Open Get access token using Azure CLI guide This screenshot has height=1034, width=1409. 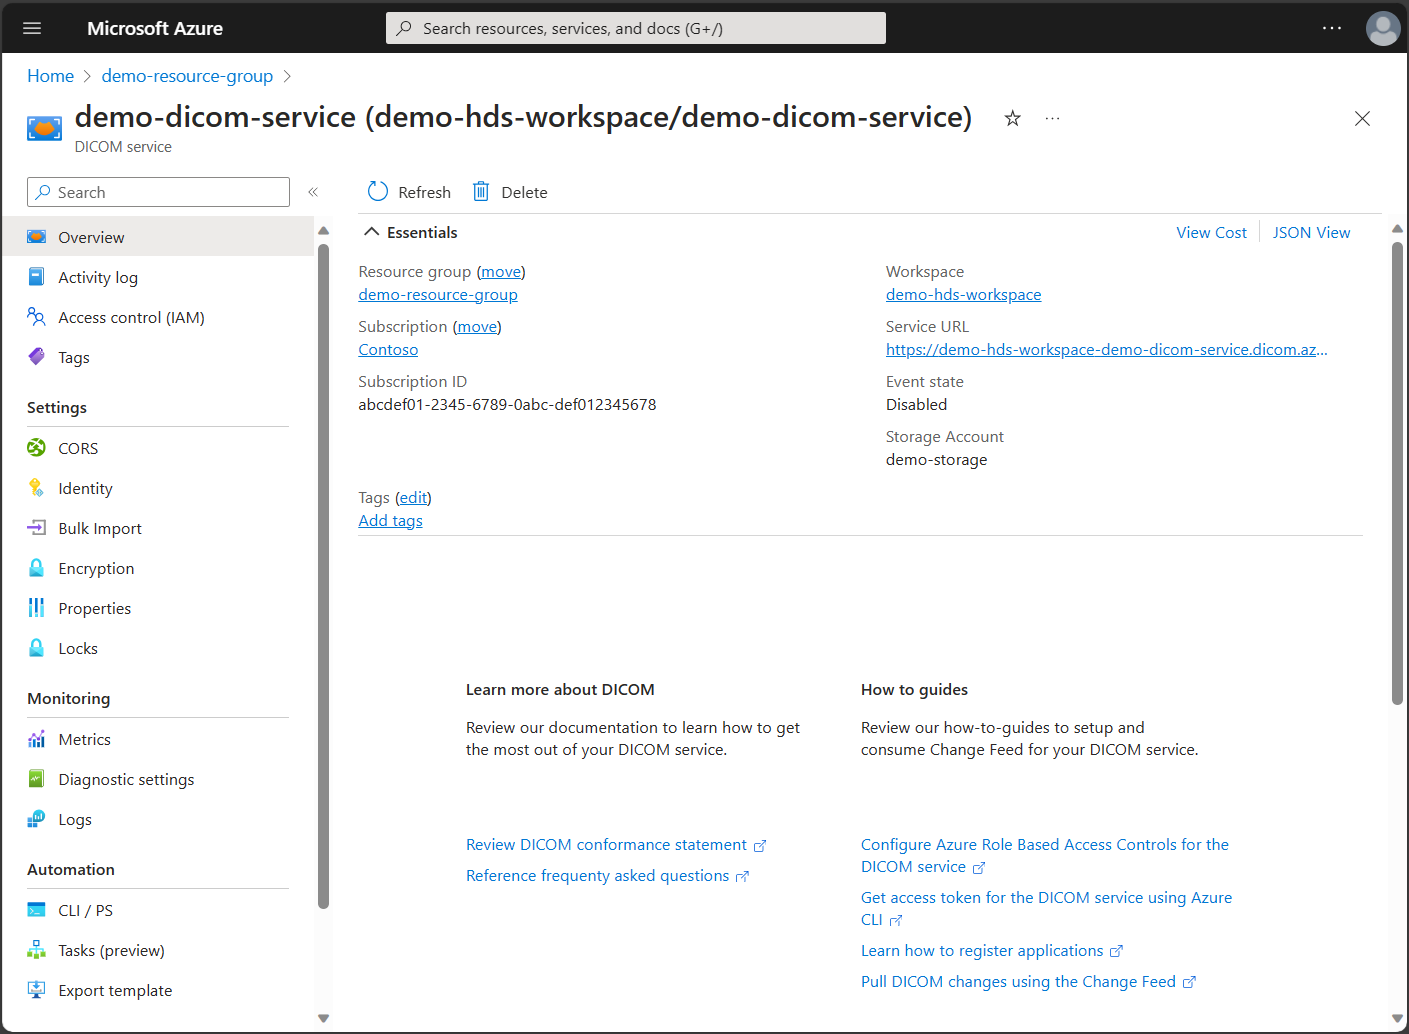1046,909
